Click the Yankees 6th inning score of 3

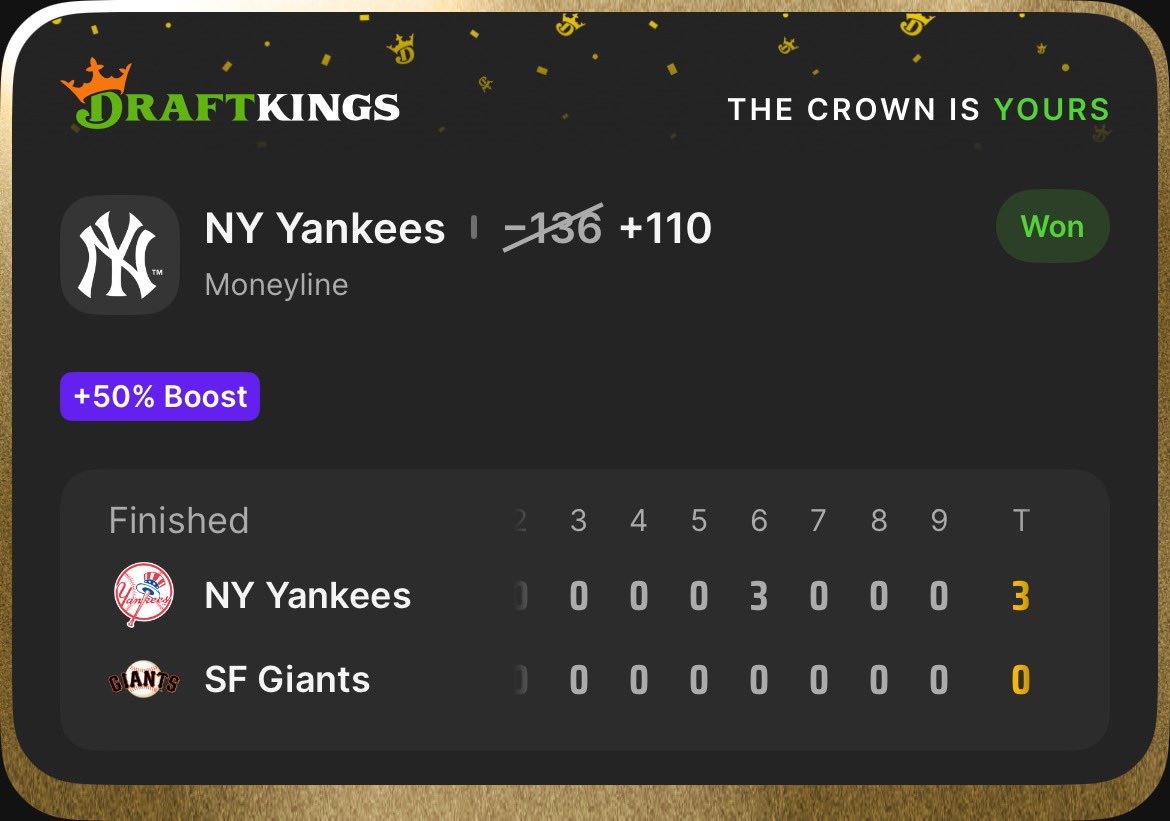click(759, 597)
